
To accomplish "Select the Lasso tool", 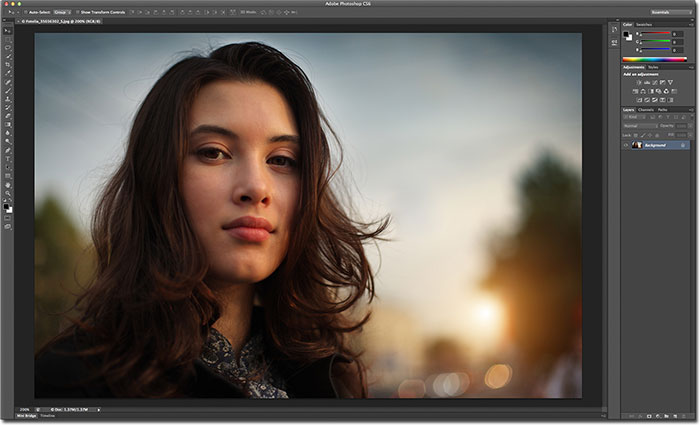I will (8, 46).
